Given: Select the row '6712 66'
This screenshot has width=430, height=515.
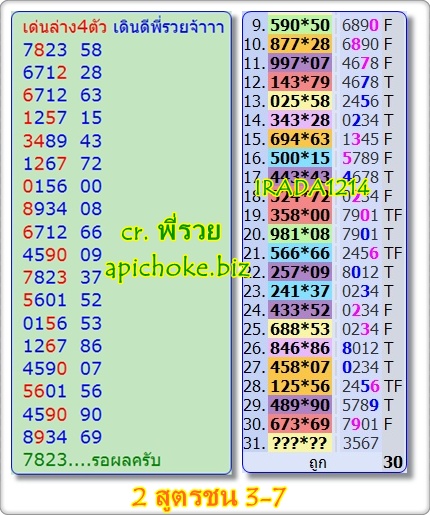Looking at the screenshot, I should (62, 232).
